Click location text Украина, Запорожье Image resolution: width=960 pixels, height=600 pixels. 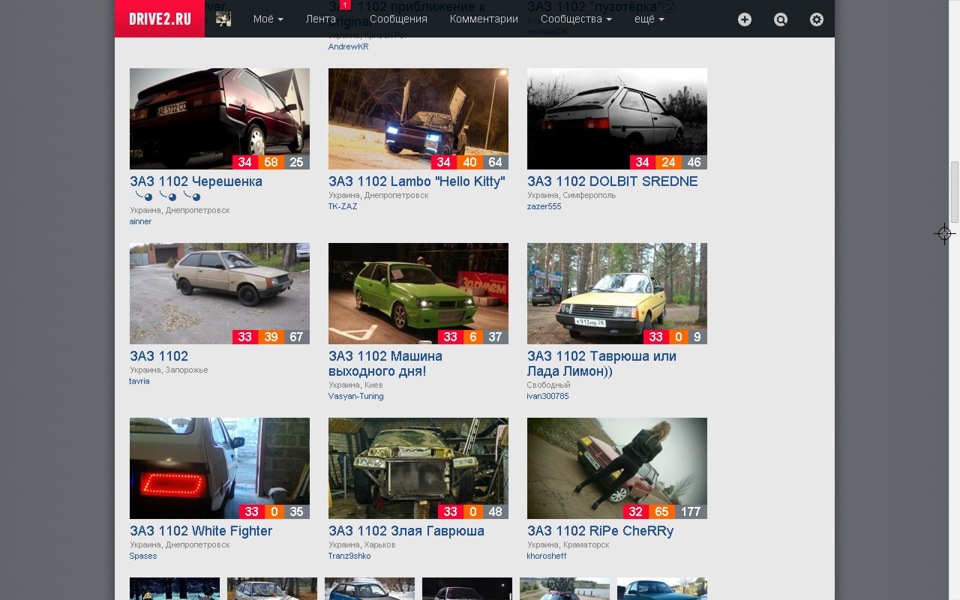pos(168,370)
